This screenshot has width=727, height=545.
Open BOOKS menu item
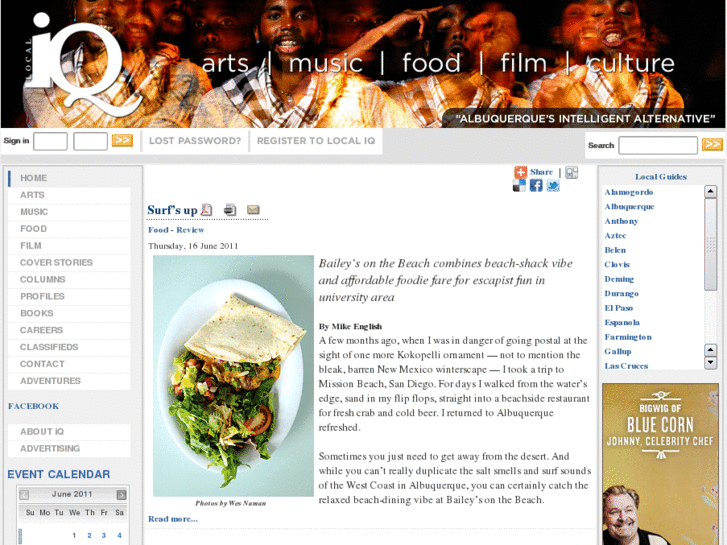[69, 314]
